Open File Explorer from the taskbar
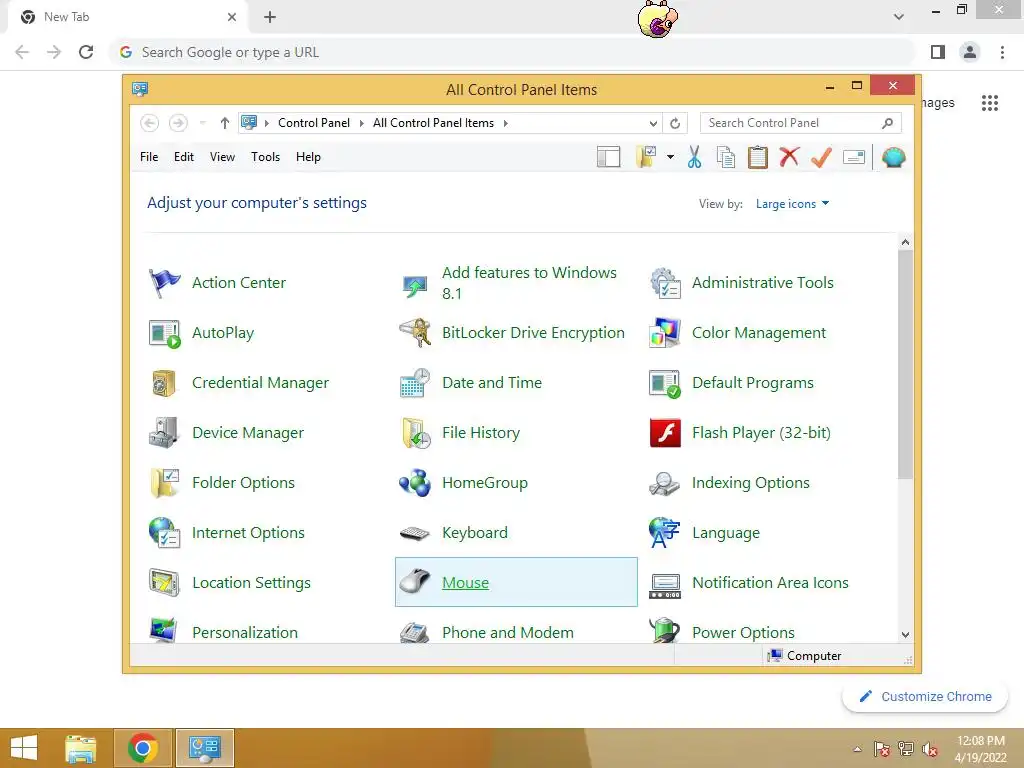This screenshot has height=768, width=1024. coord(81,748)
